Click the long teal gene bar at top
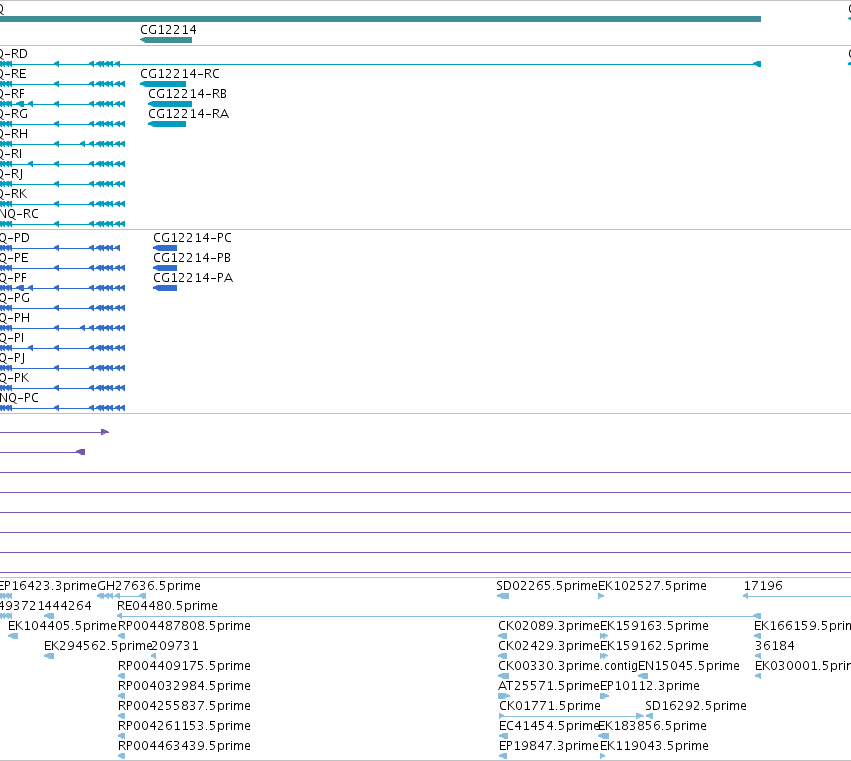The image size is (851, 761). 380,19
